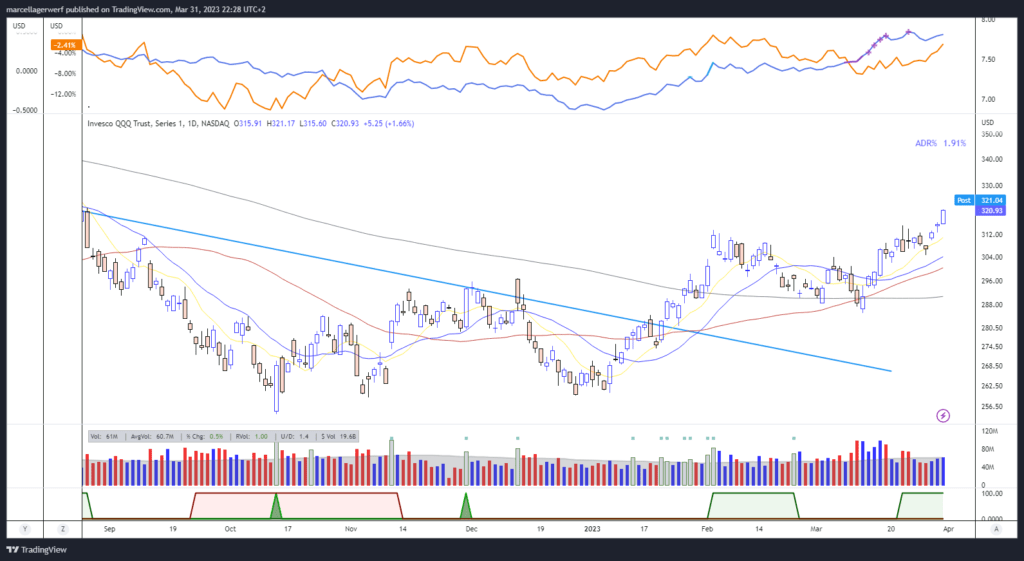Click the U/D: 1.4 readout

coord(295,436)
